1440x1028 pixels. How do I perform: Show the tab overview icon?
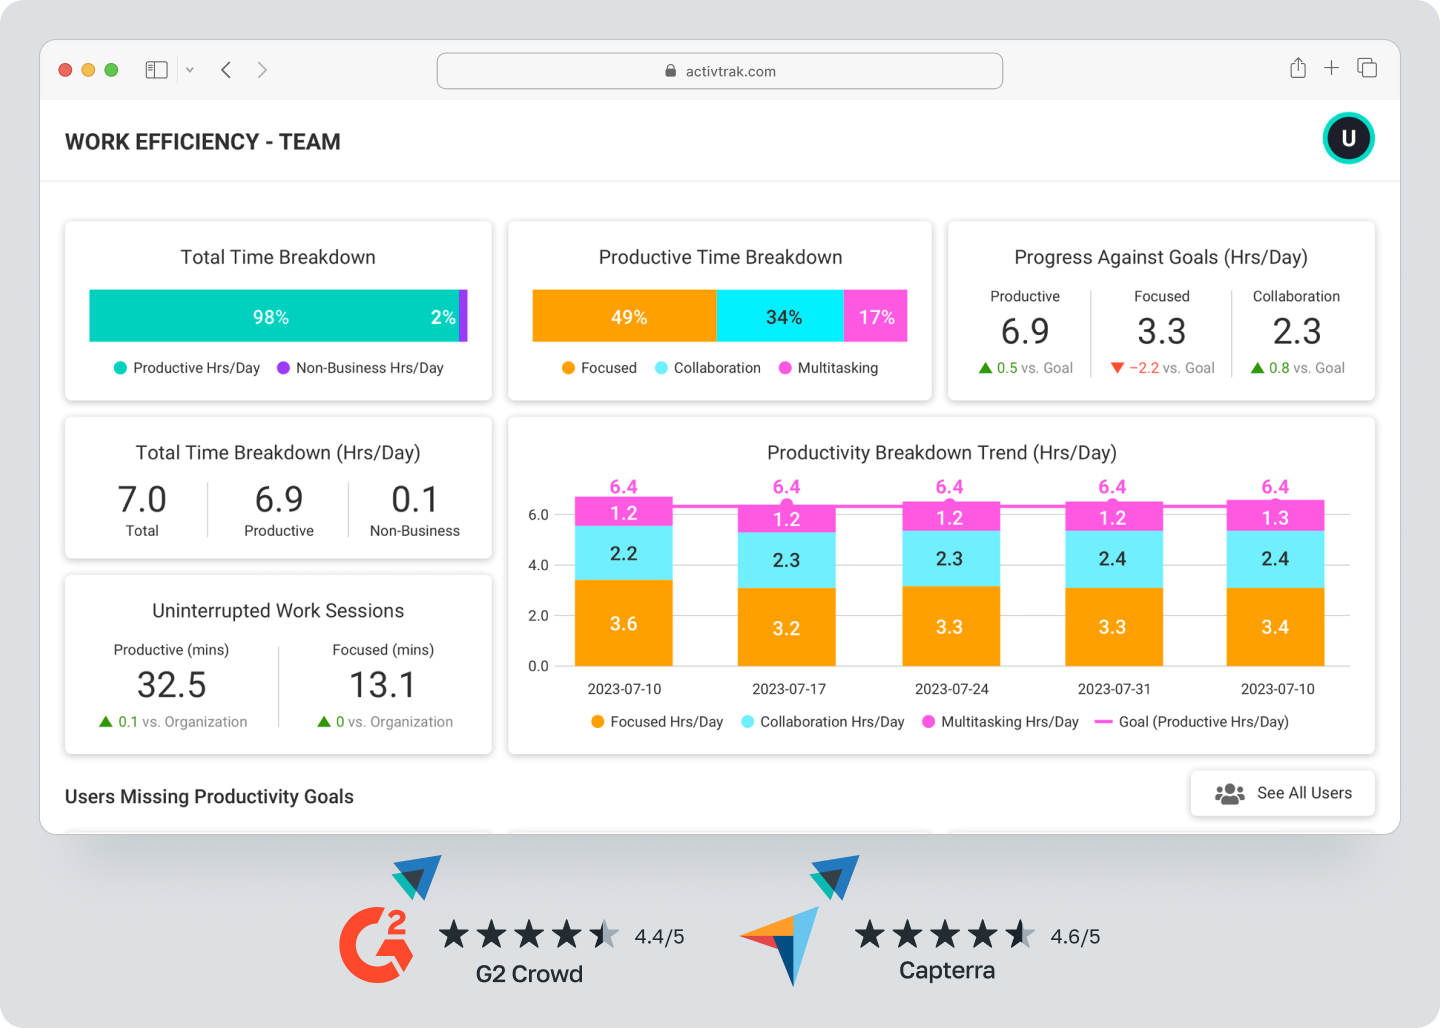pyautogui.click(x=1367, y=68)
